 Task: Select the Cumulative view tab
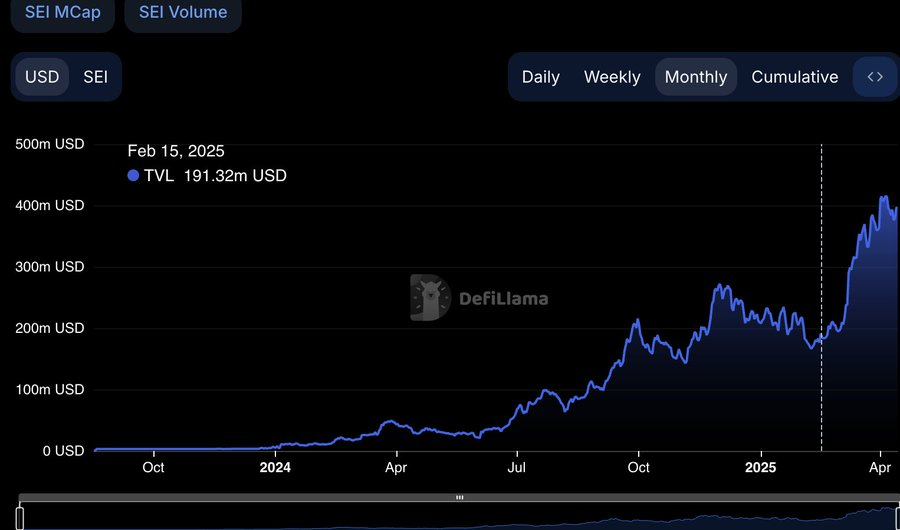794,77
